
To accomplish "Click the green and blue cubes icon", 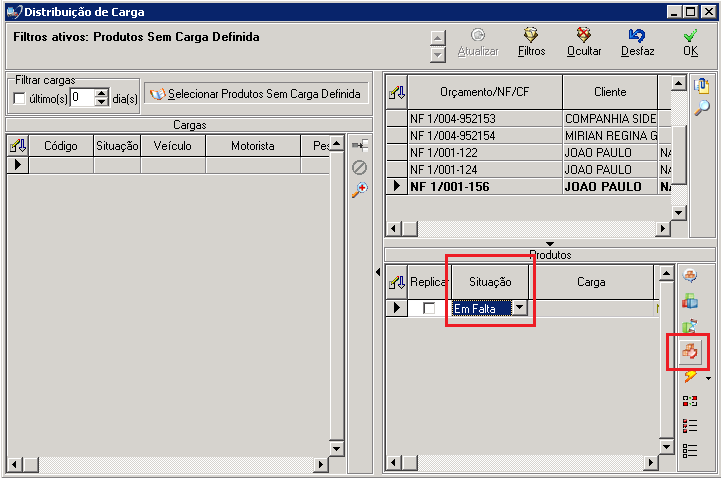I will (690, 301).
